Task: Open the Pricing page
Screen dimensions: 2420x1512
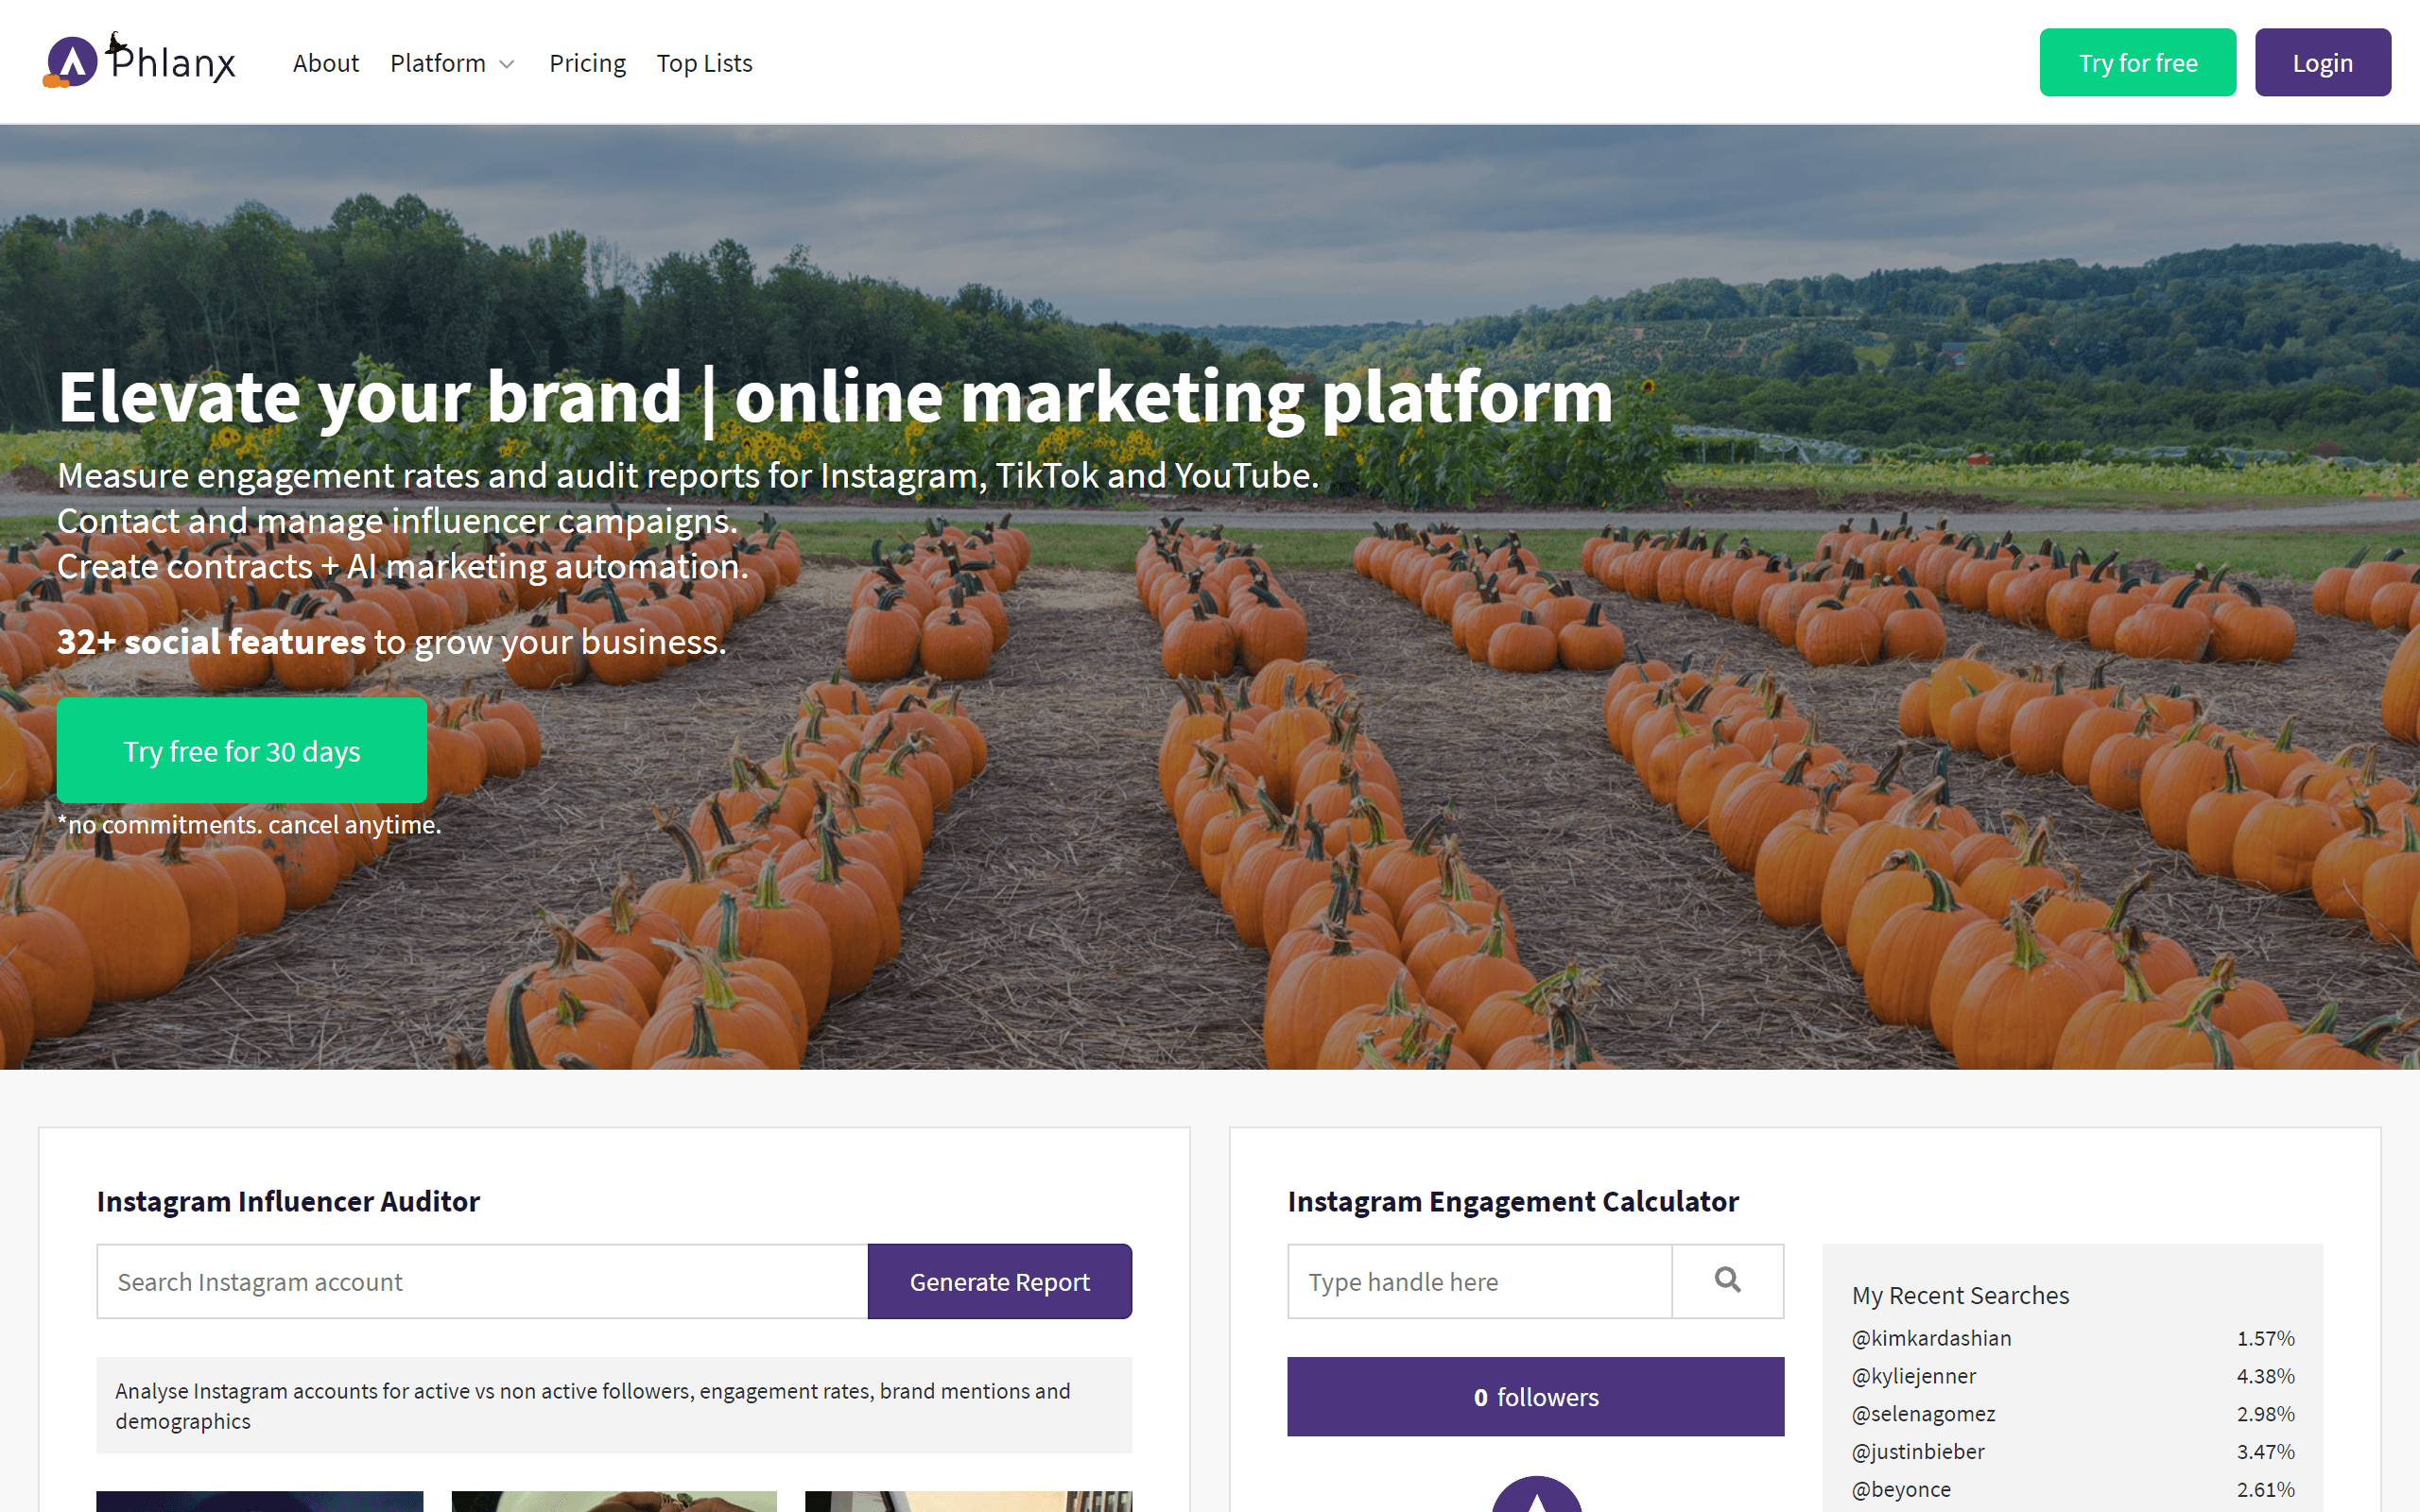Action: pos(587,63)
